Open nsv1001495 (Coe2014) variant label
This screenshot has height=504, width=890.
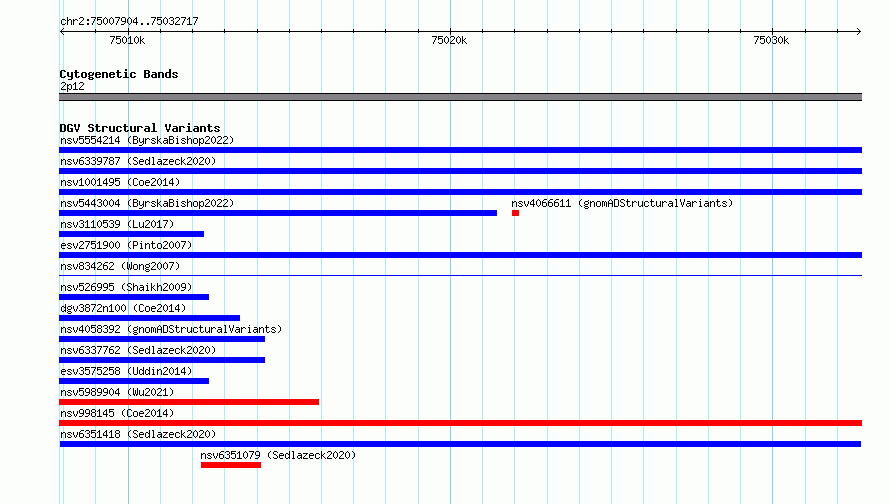(120, 182)
